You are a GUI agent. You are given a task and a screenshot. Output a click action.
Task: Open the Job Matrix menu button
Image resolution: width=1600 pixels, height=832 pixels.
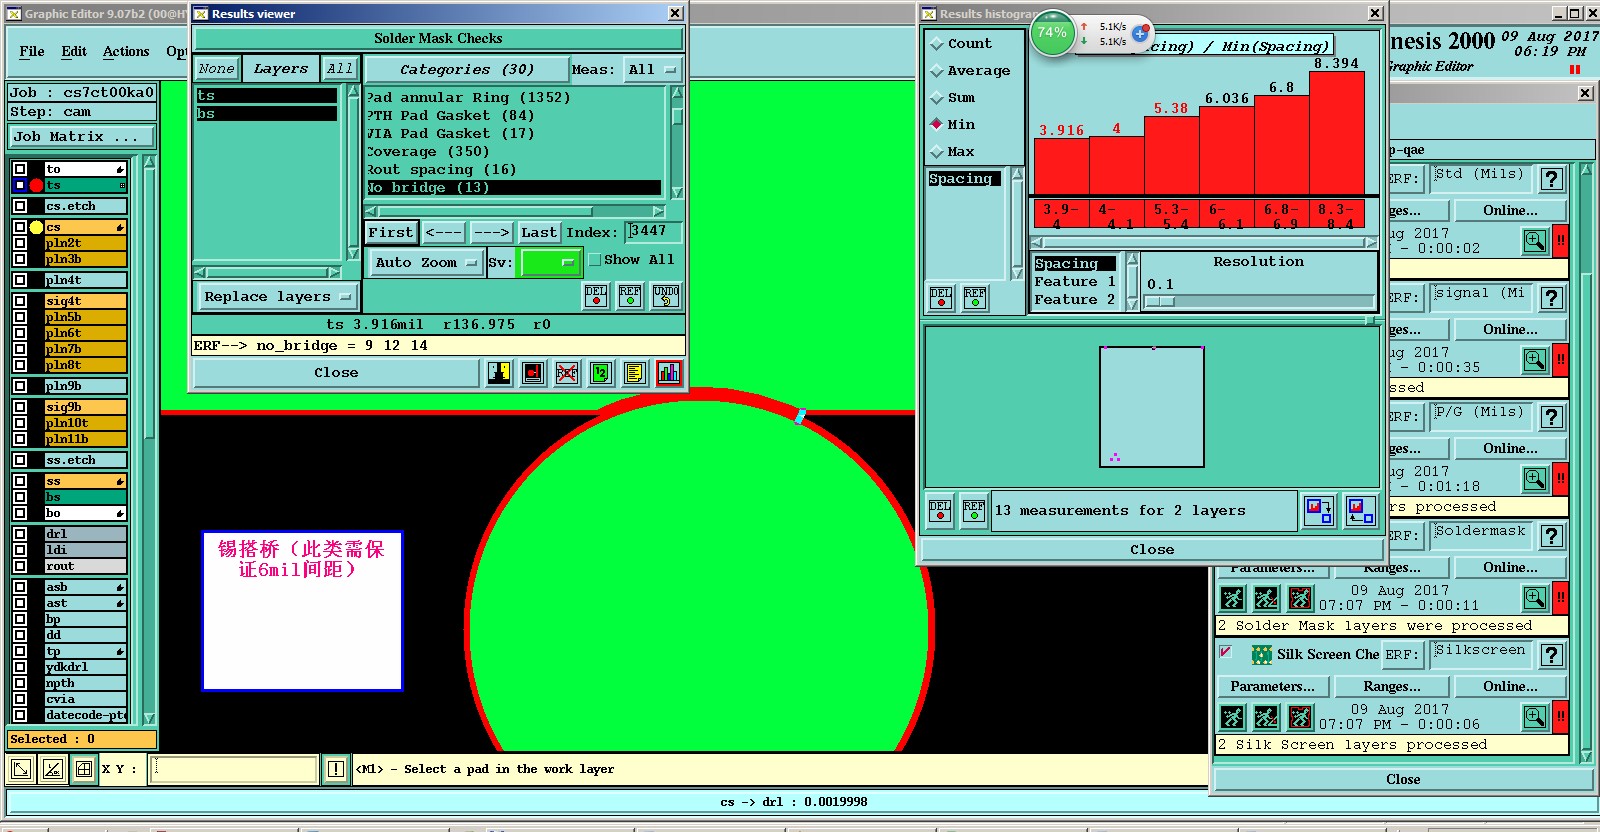pyautogui.click(x=82, y=137)
